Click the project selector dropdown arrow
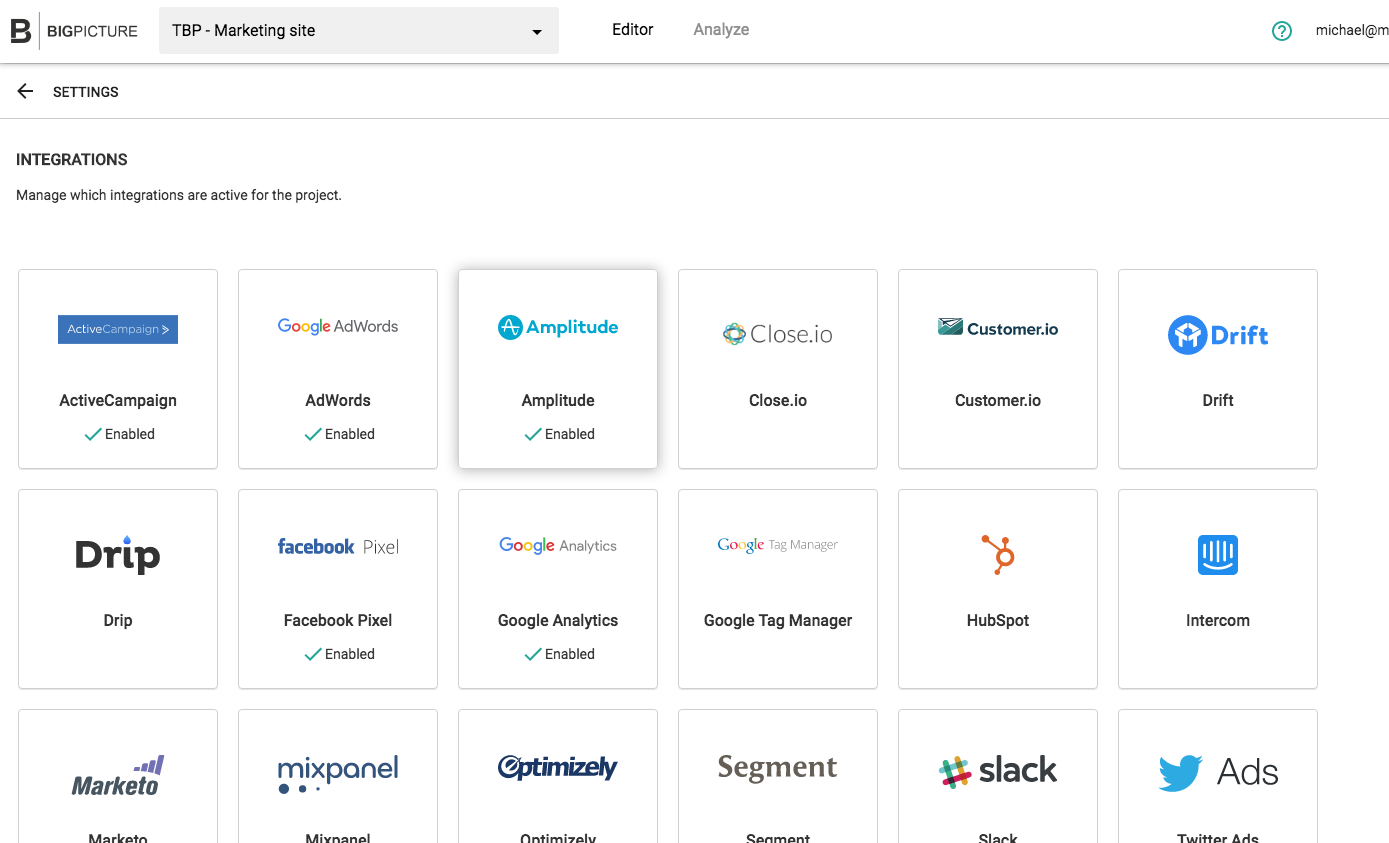This screenshot has width=1389, height=843. [x=537, y=32]
